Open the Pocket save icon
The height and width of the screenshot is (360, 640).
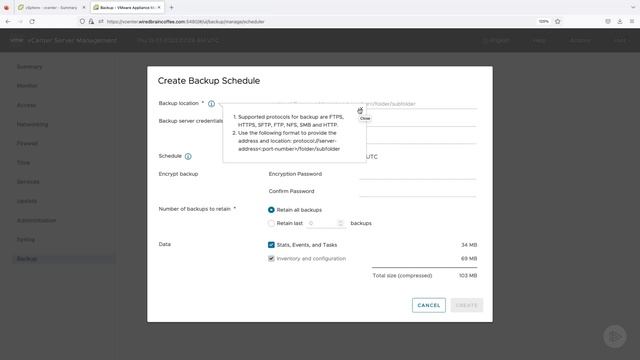(x=608, y=21)
